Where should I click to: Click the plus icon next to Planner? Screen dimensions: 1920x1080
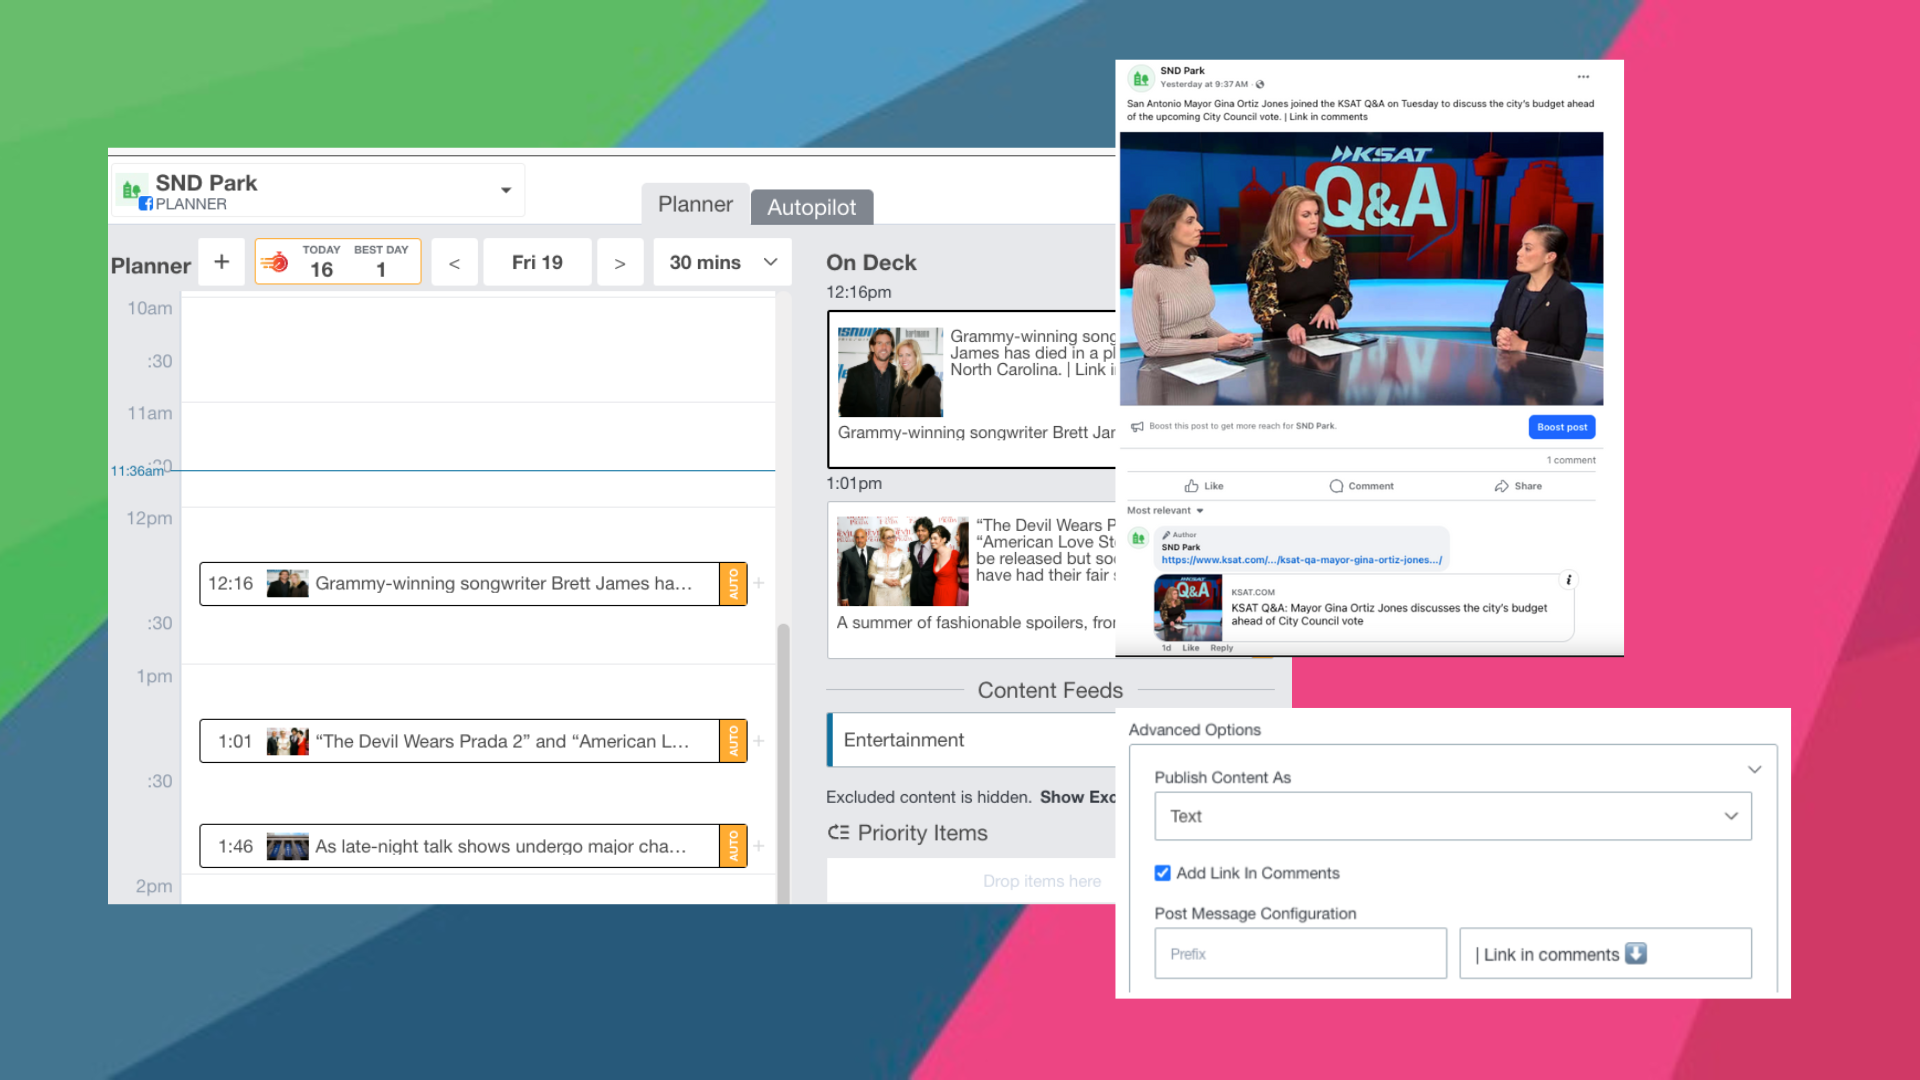coord(221,262)
